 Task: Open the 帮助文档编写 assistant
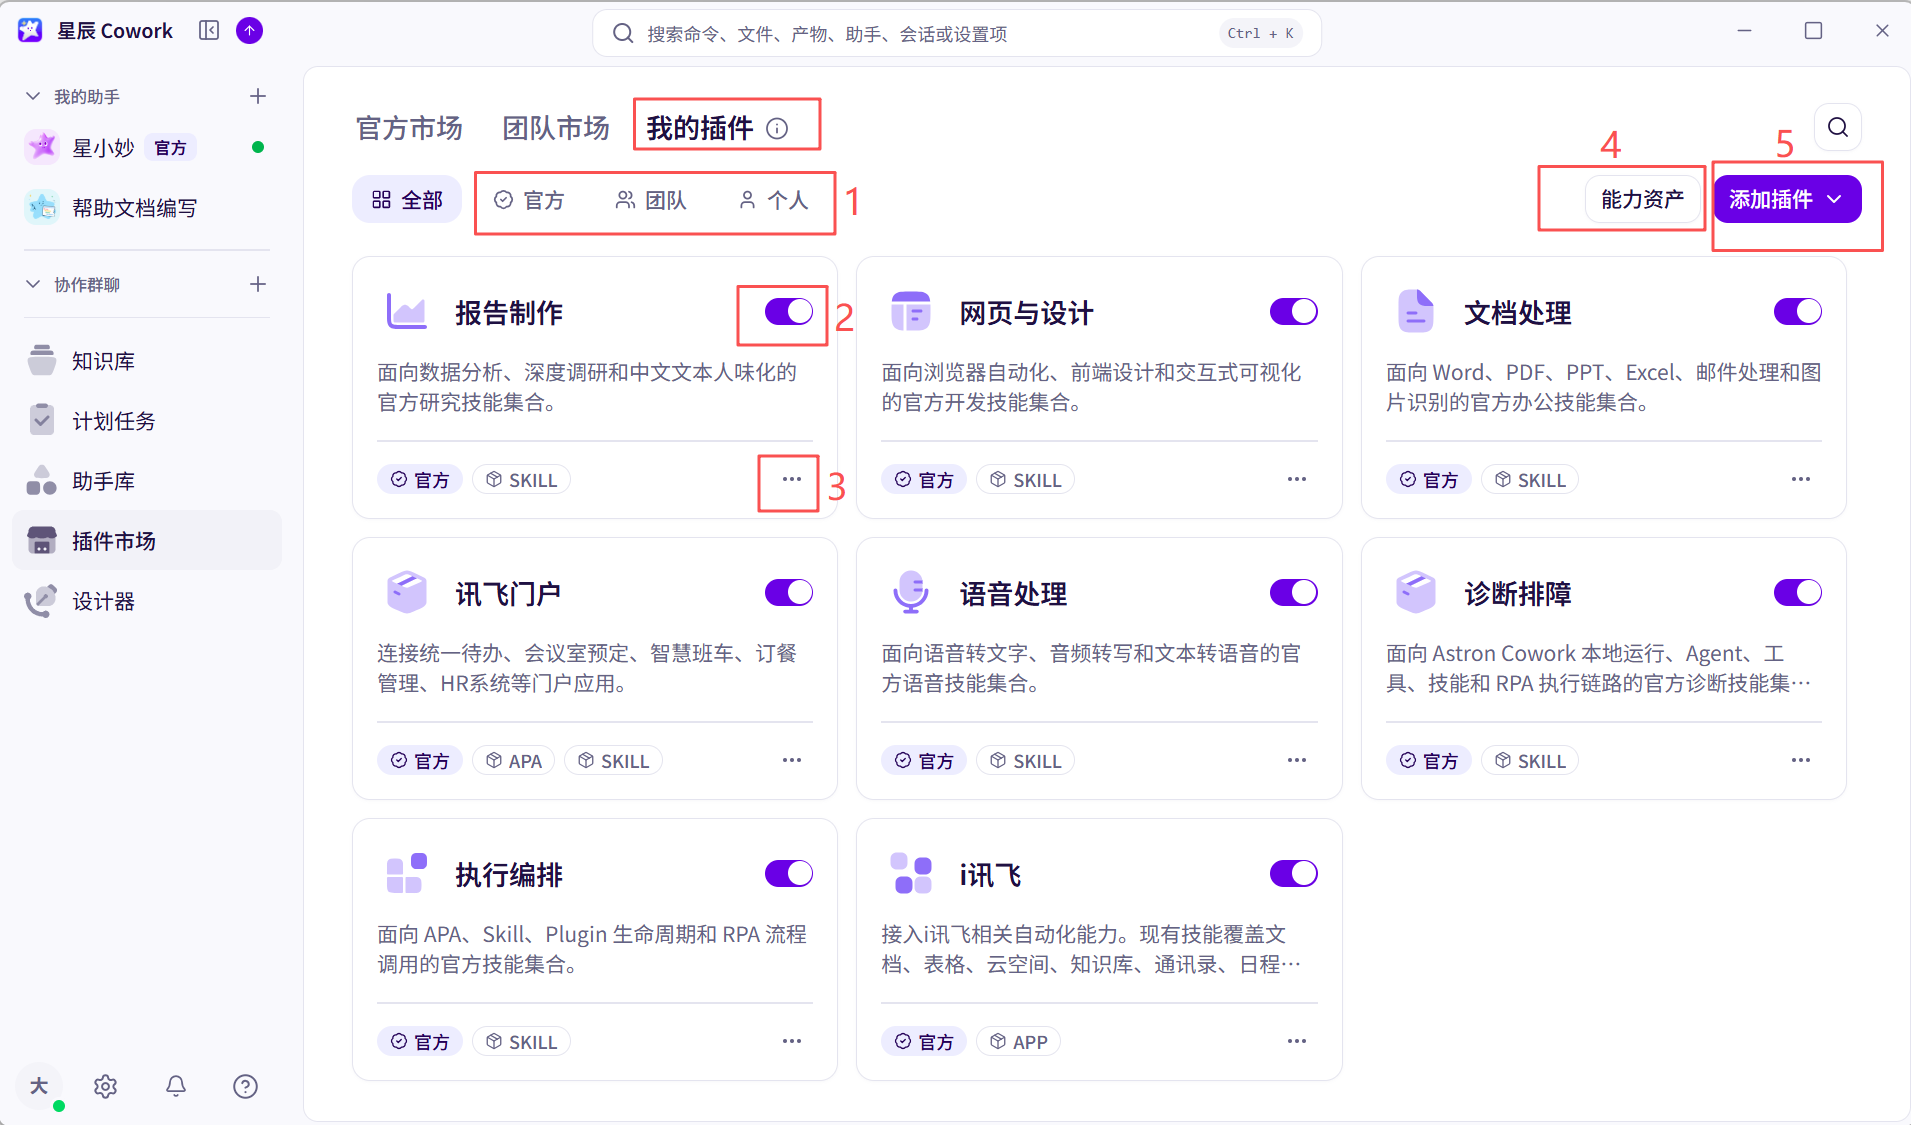(147, 208)
